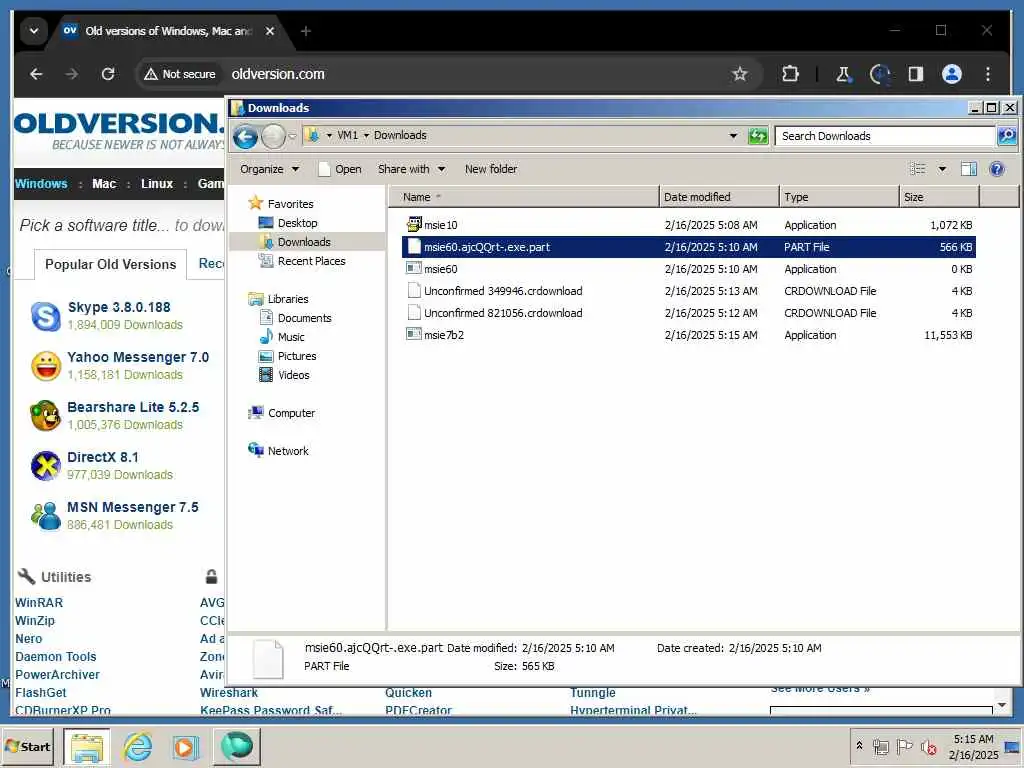Image resolution: width=1024 pixels, height=768 pixels.
Task: Click the Search Downloads input field
Action: coord(886,136)
